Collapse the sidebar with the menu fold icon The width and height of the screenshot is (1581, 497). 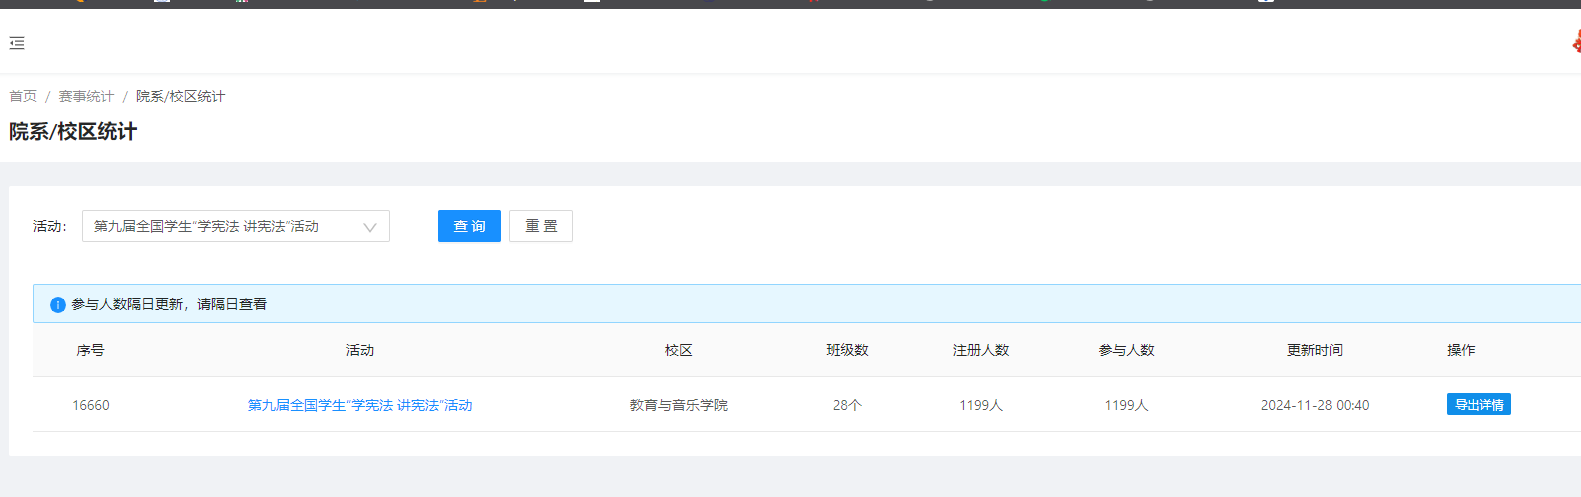tap(17, 43)
